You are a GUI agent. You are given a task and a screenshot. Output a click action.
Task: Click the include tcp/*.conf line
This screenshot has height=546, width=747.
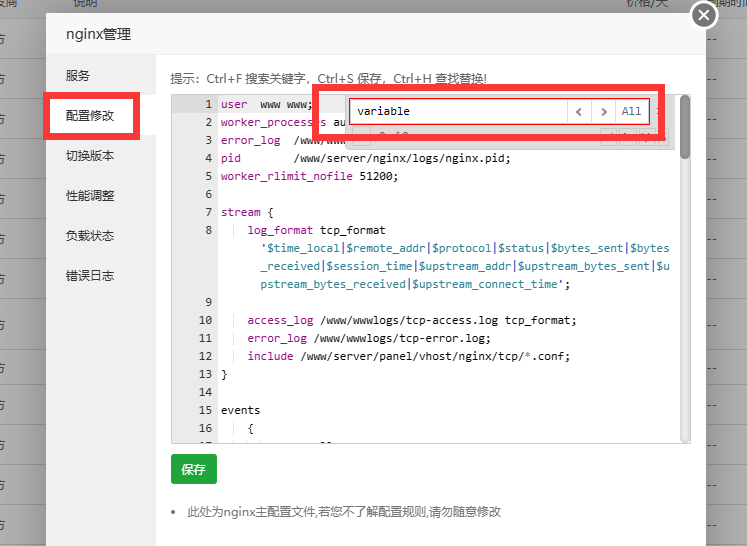408,356
